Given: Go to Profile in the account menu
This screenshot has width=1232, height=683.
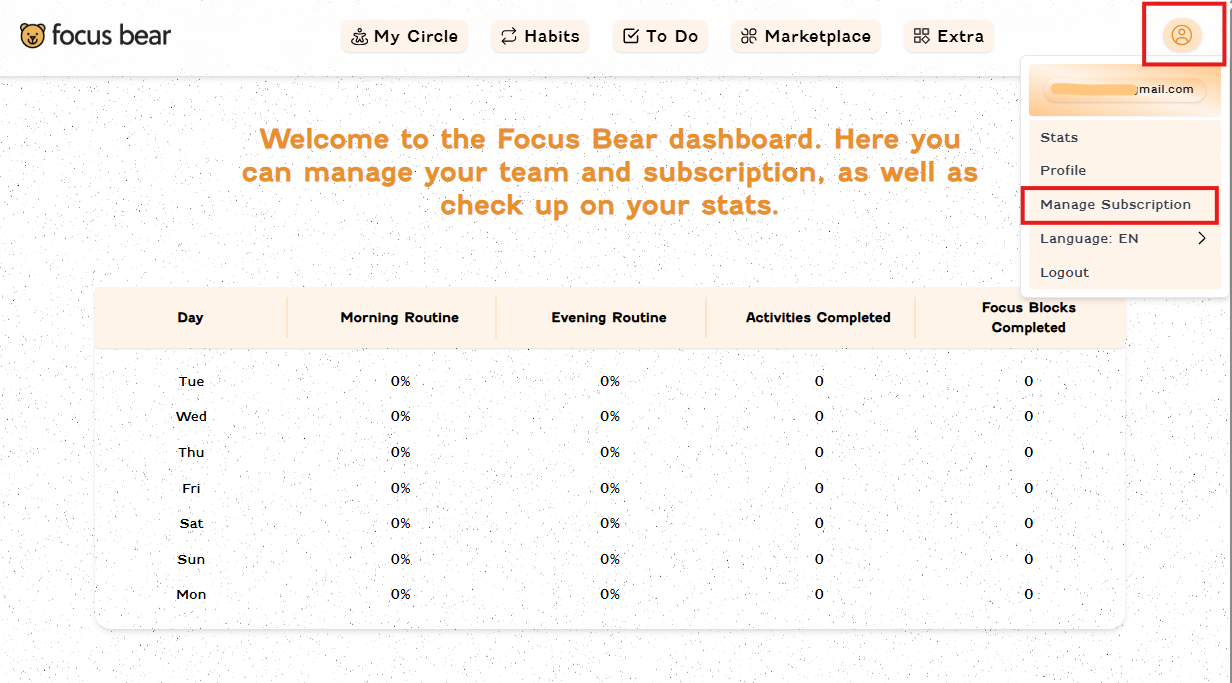Looking at the screenshot, I should coord(1063,171).
